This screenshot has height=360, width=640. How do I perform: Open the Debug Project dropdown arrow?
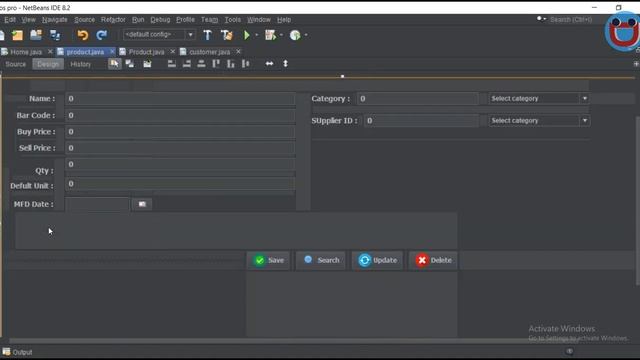click(x=281, y=35)
